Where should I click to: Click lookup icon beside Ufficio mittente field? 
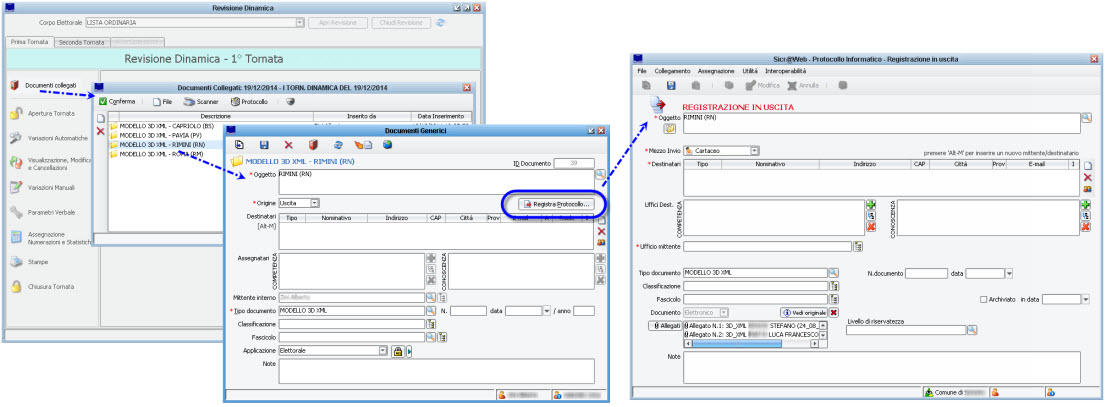858,246
